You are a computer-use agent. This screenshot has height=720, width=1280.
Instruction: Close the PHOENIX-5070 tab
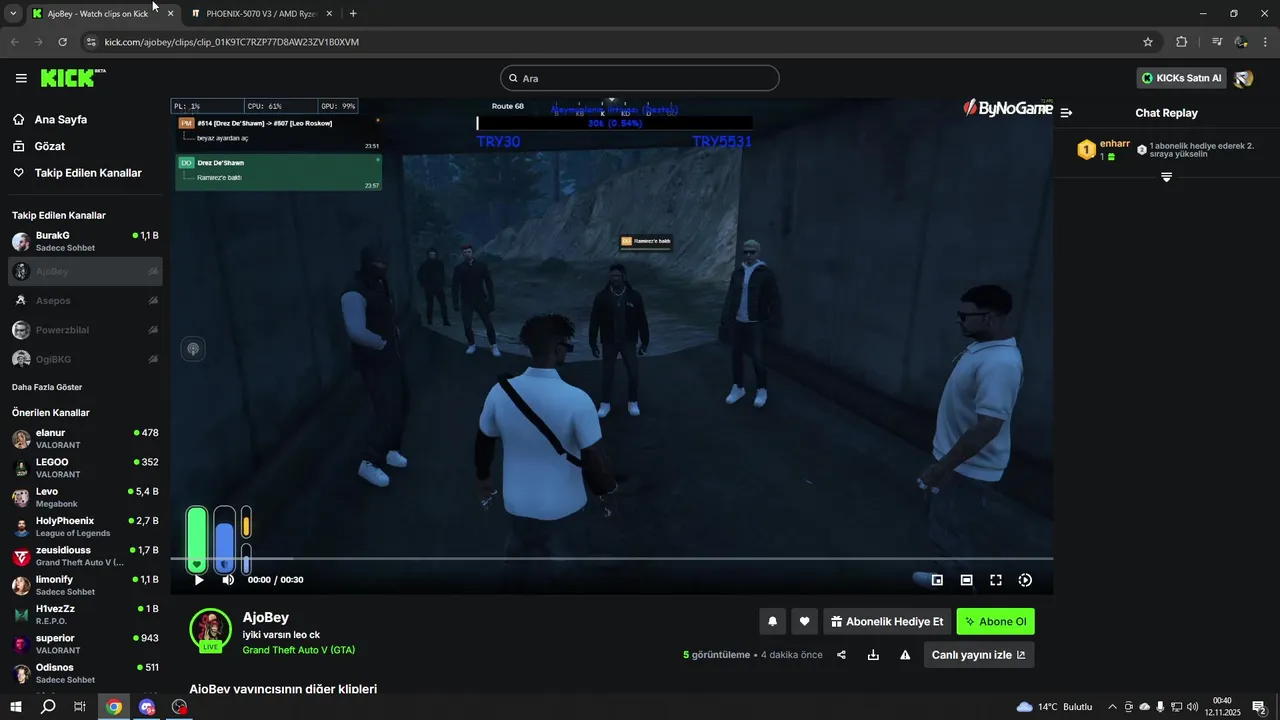click(329, 14)
